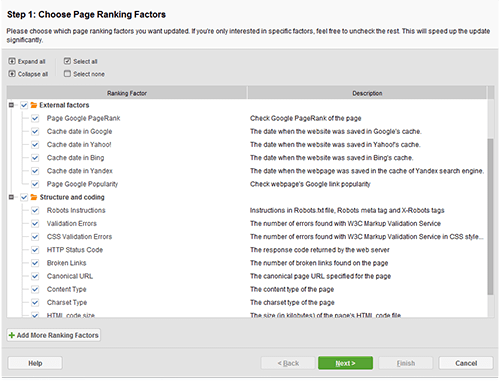Viewport: 500px width, 381px height.
Task: Select the Validation Errors row text
Action: pos(72,224)
